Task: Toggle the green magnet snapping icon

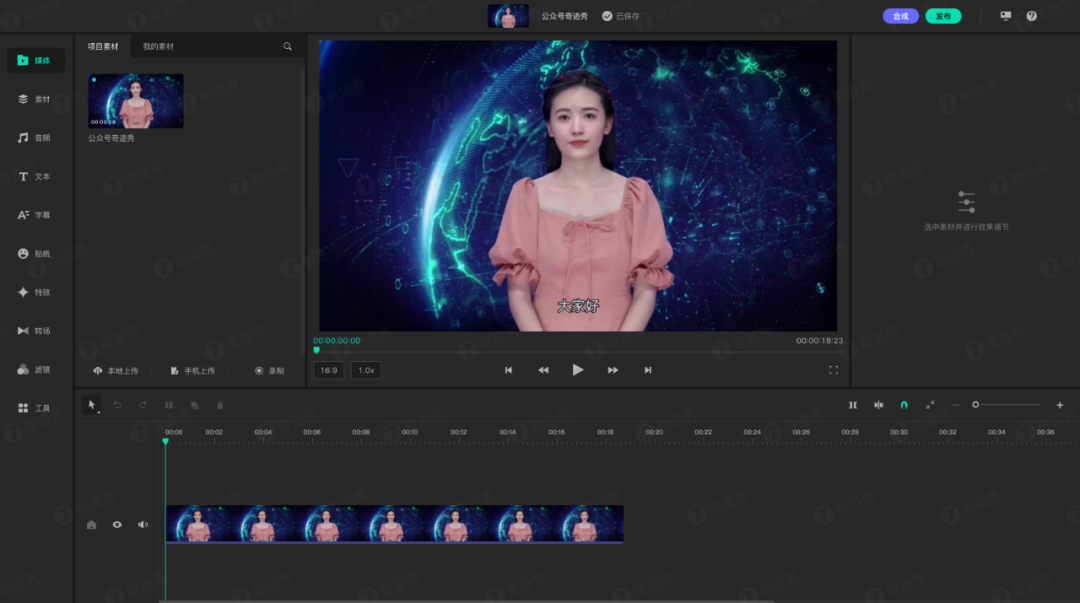Action: 904,405
